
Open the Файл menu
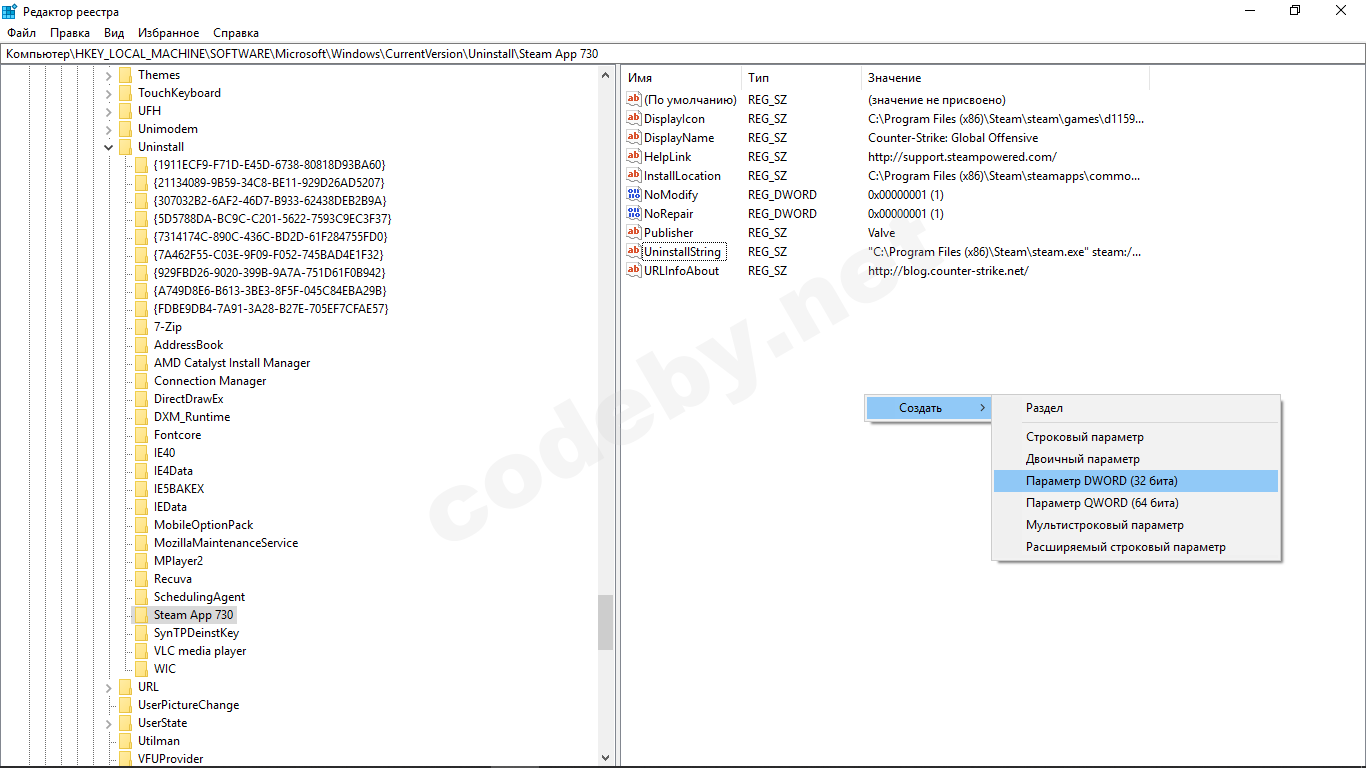tap(21, 33)
